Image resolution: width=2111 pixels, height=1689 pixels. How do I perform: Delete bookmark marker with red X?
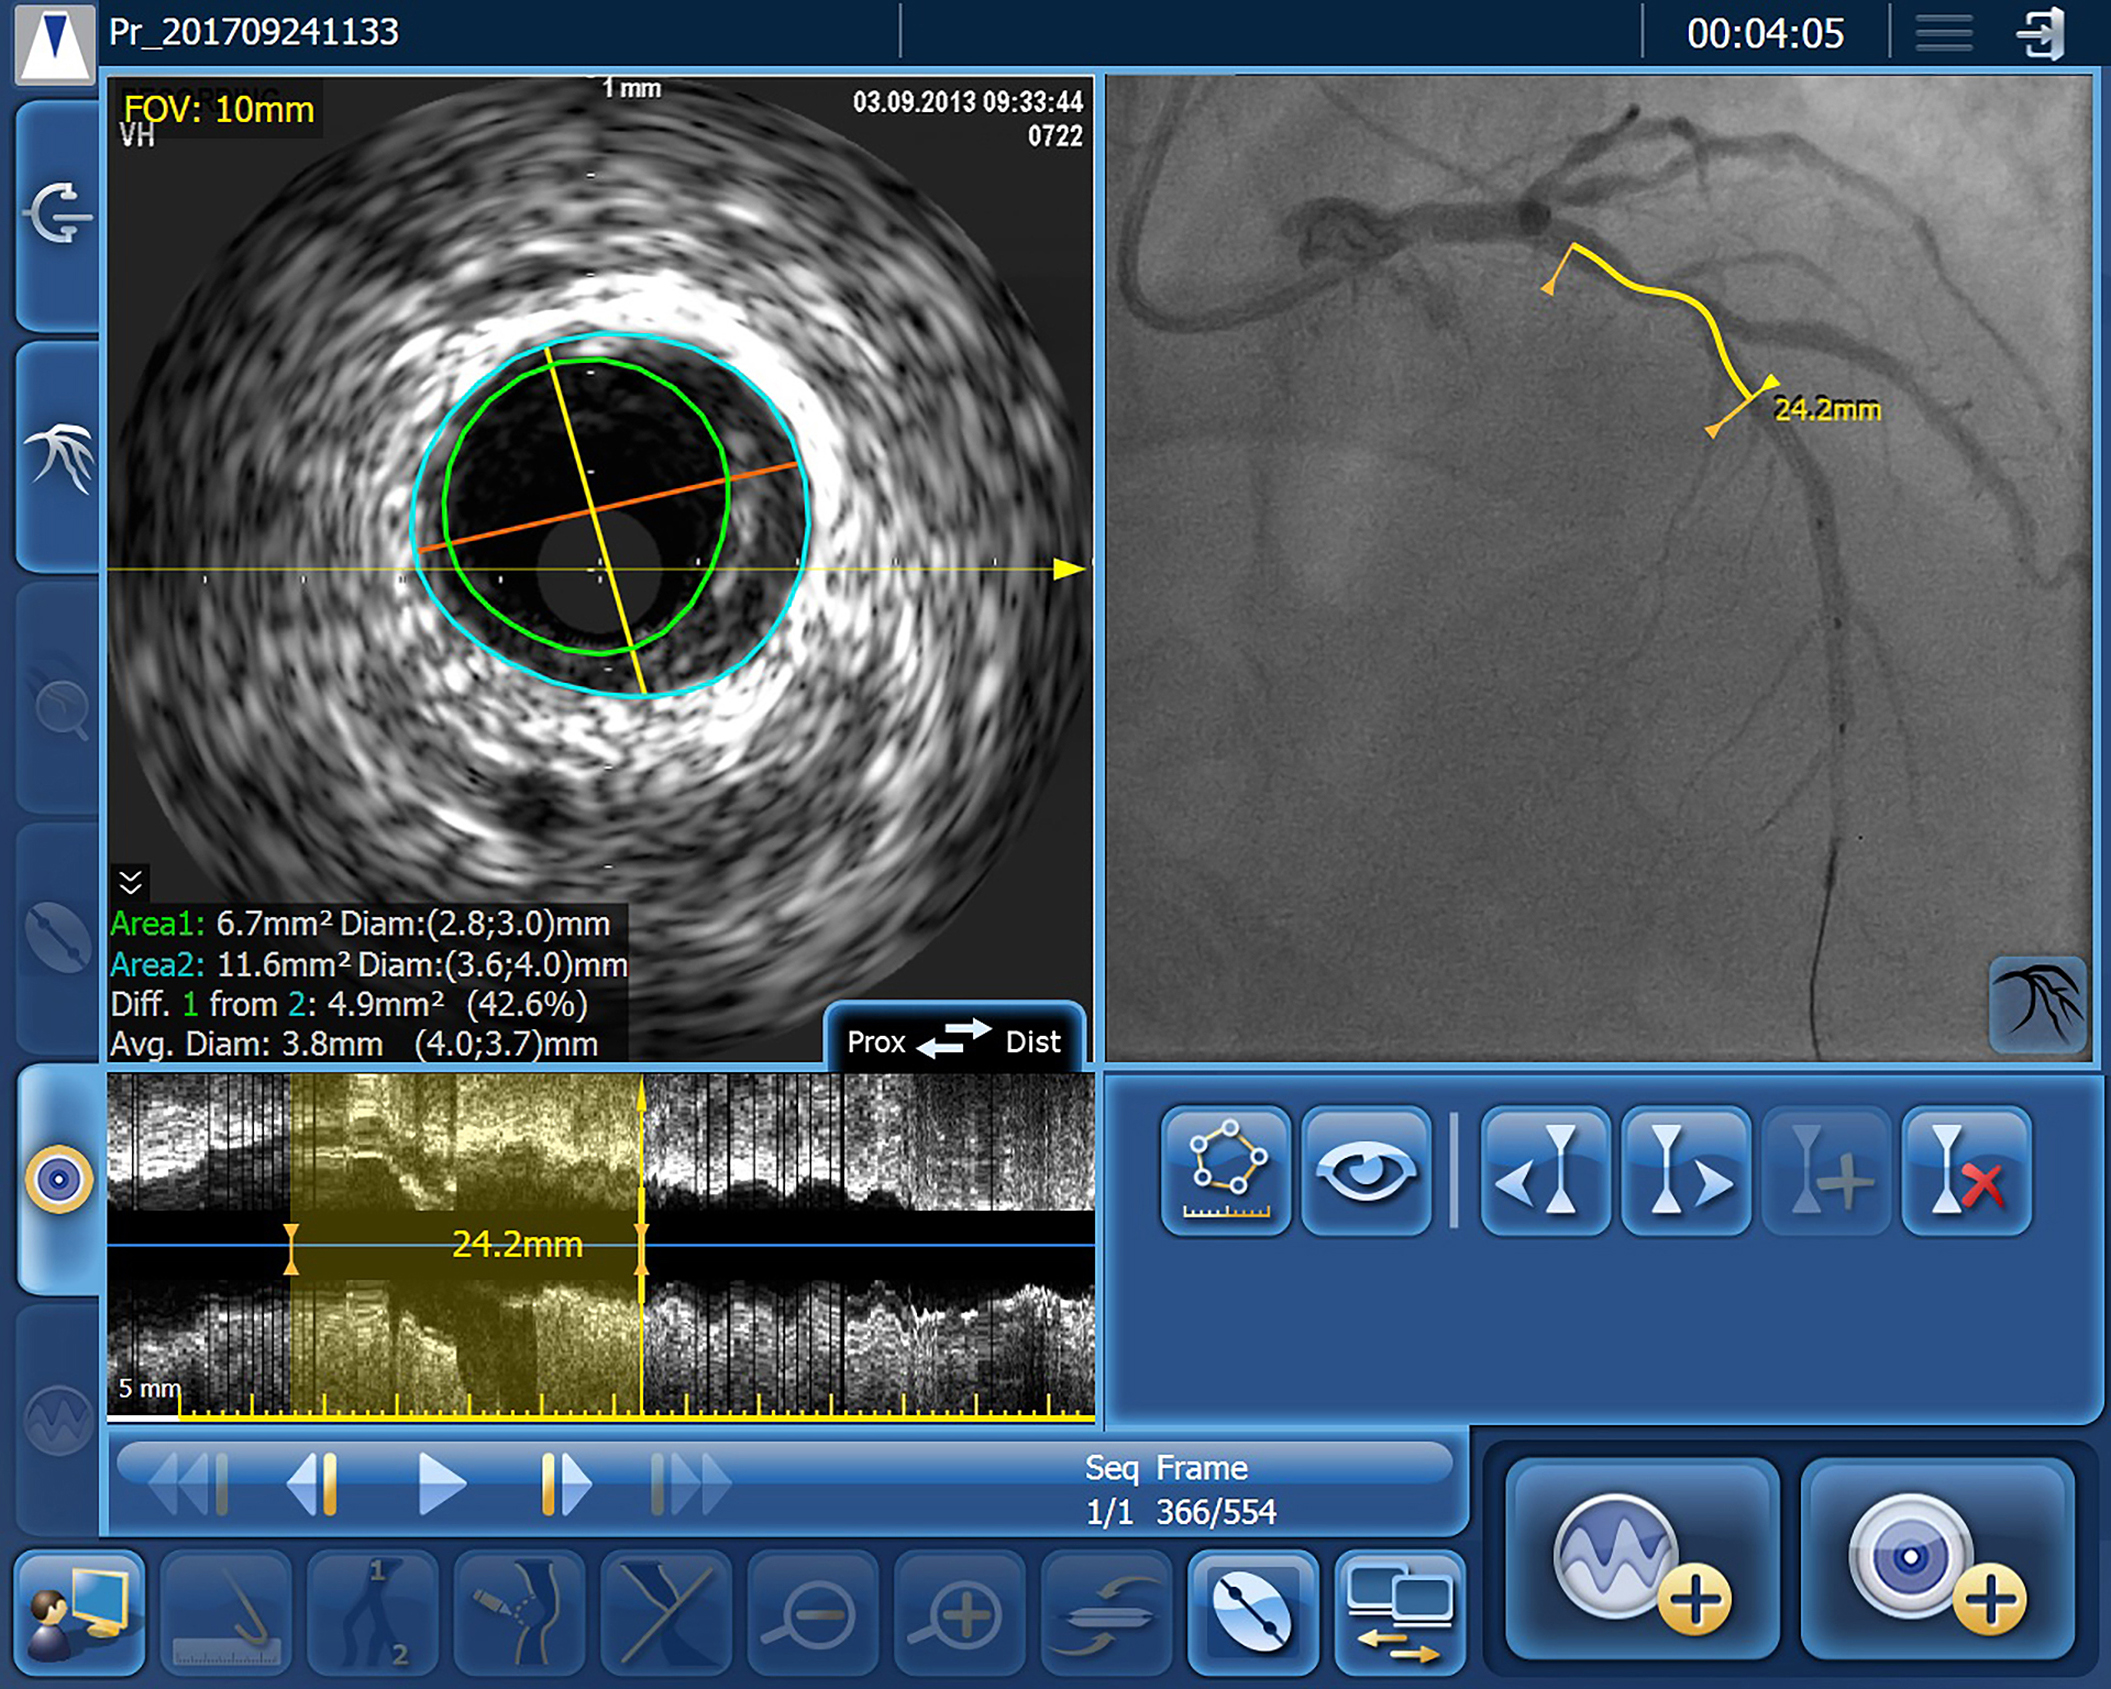[1966, 1170]
